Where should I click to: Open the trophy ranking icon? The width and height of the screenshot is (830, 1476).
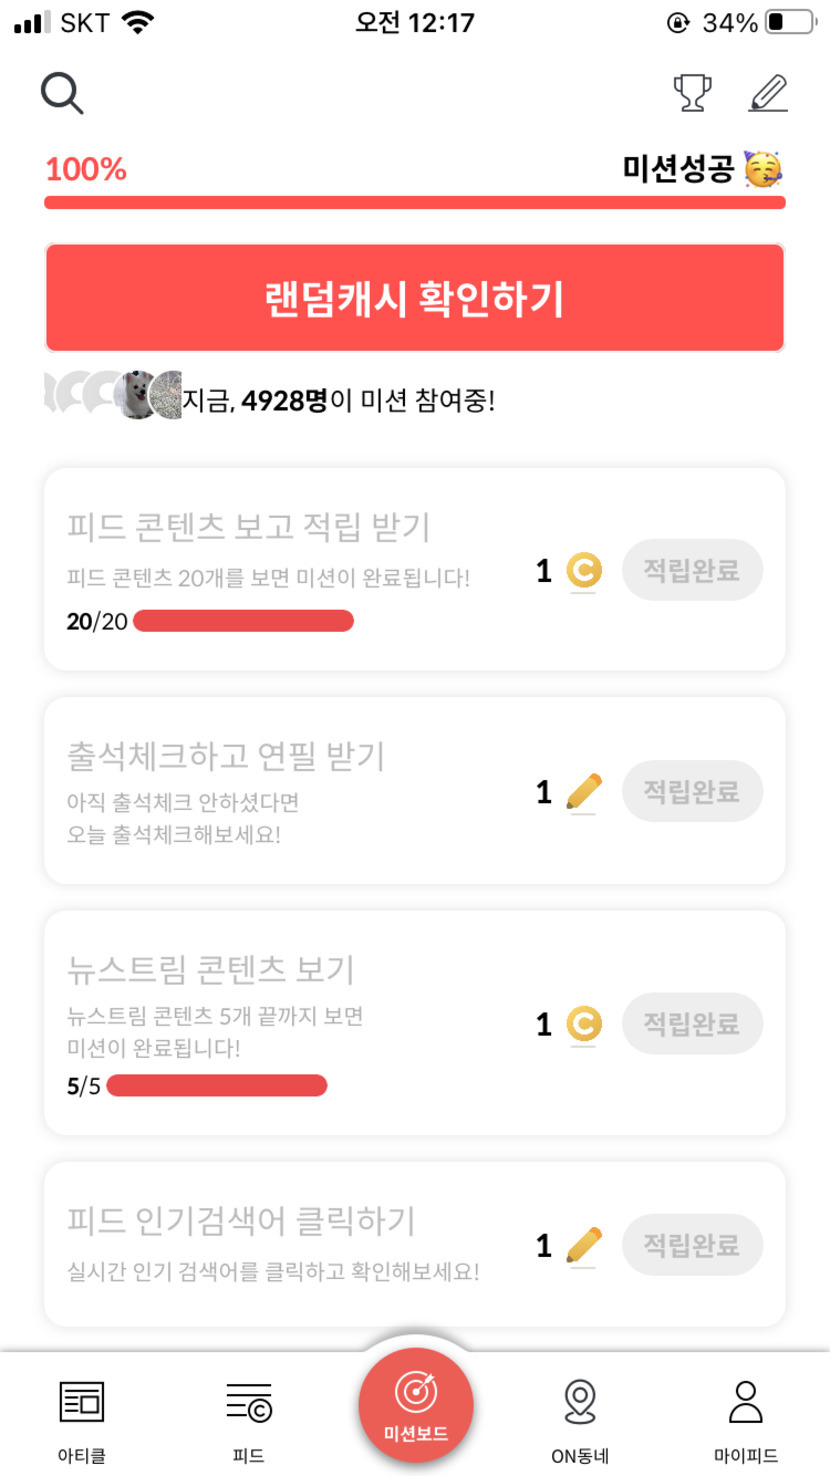[692, 93]
